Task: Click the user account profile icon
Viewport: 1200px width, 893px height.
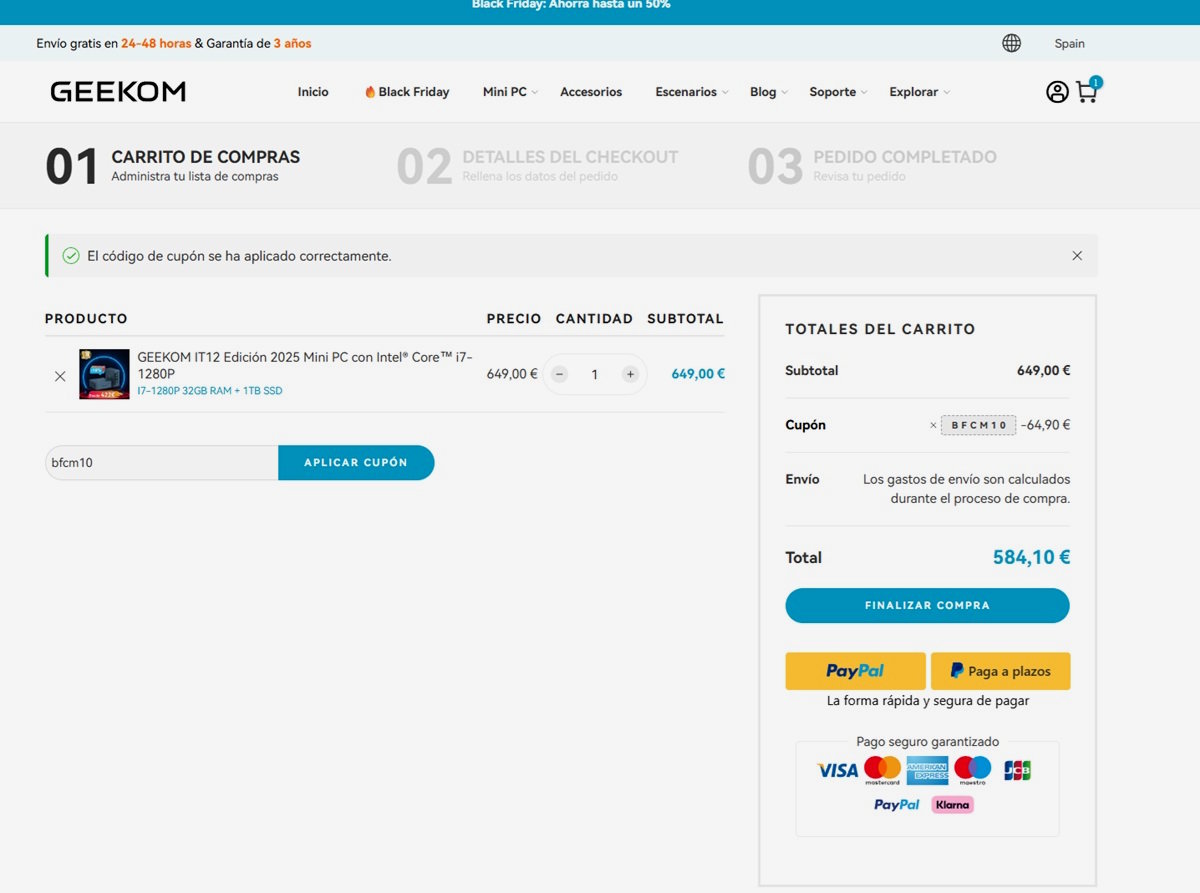Action: [x=1057, y=92]
